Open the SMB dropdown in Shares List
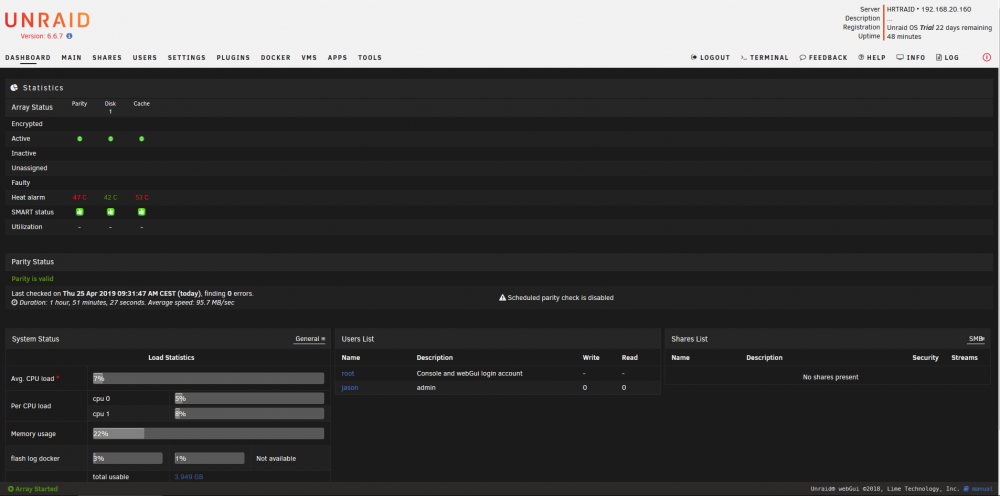This screenshot has width=1000, height=496. click(976, 339)
